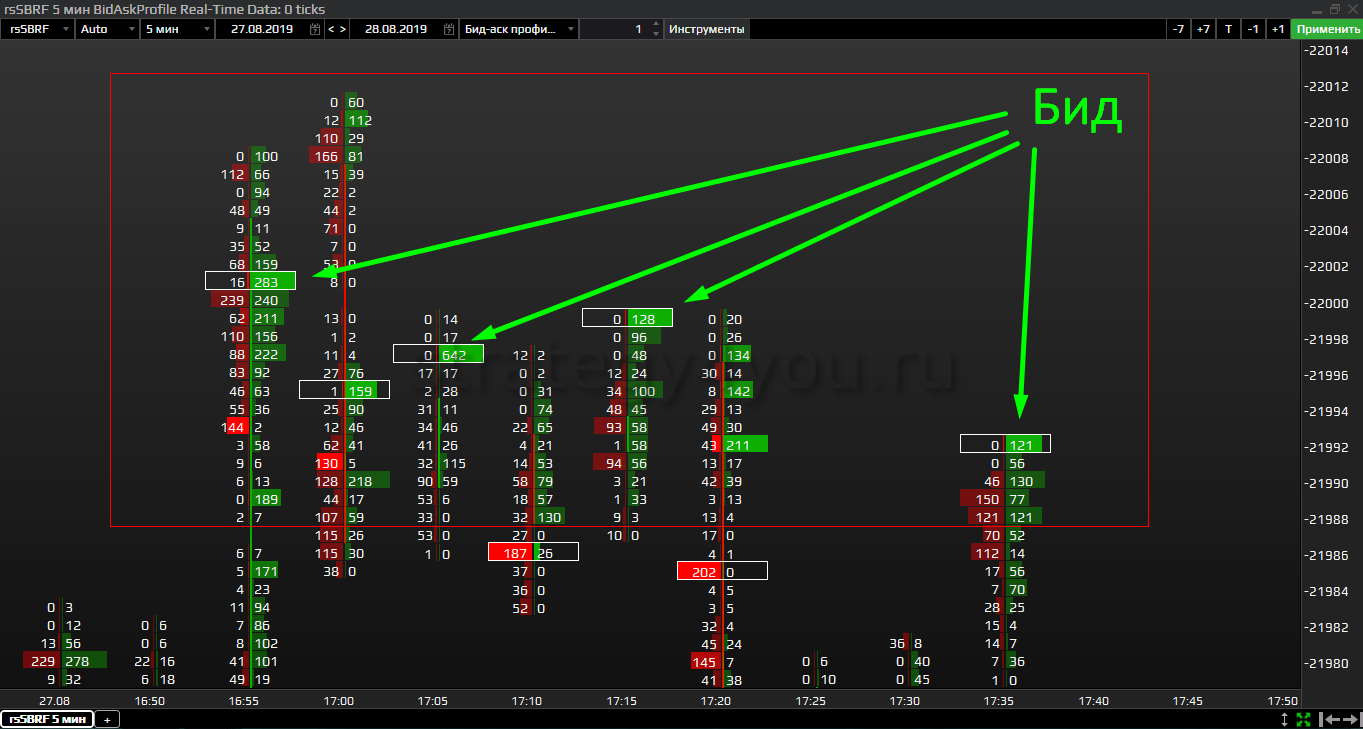Click the -7 days button
This screenshot has height=729, width=1363.
(1179, 29)
